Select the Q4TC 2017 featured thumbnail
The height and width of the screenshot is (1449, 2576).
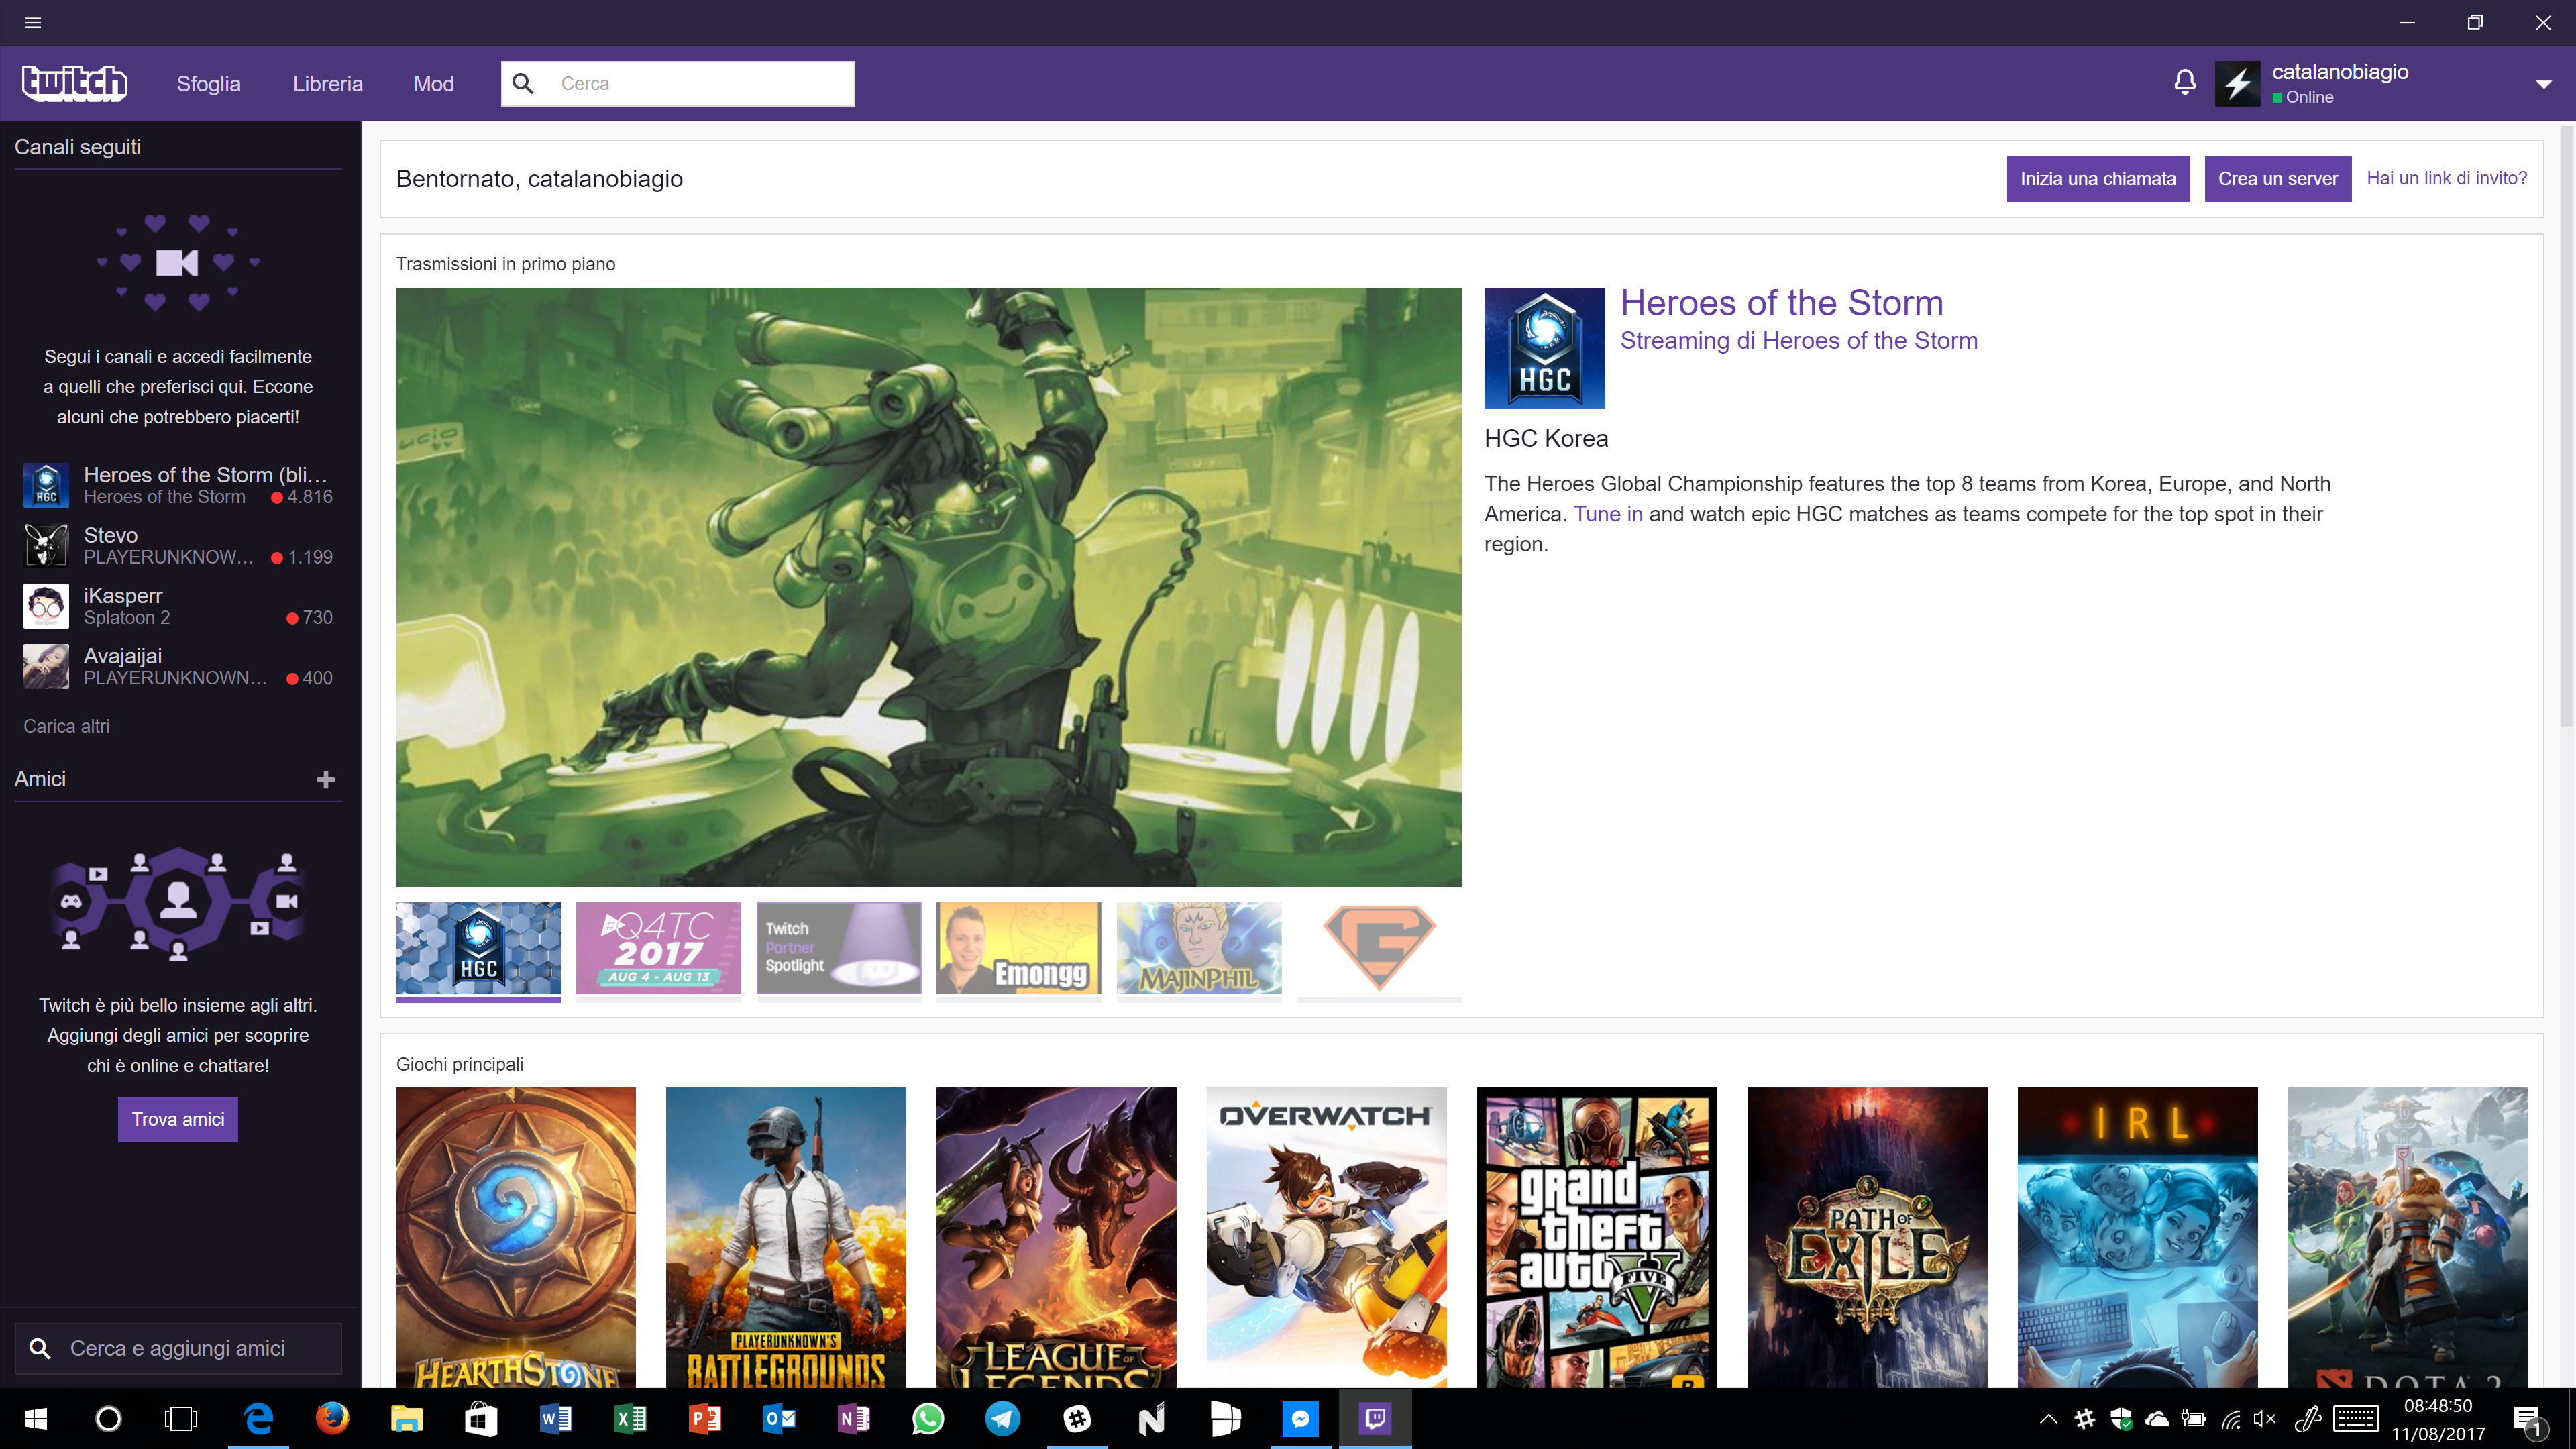pos(658,948)
